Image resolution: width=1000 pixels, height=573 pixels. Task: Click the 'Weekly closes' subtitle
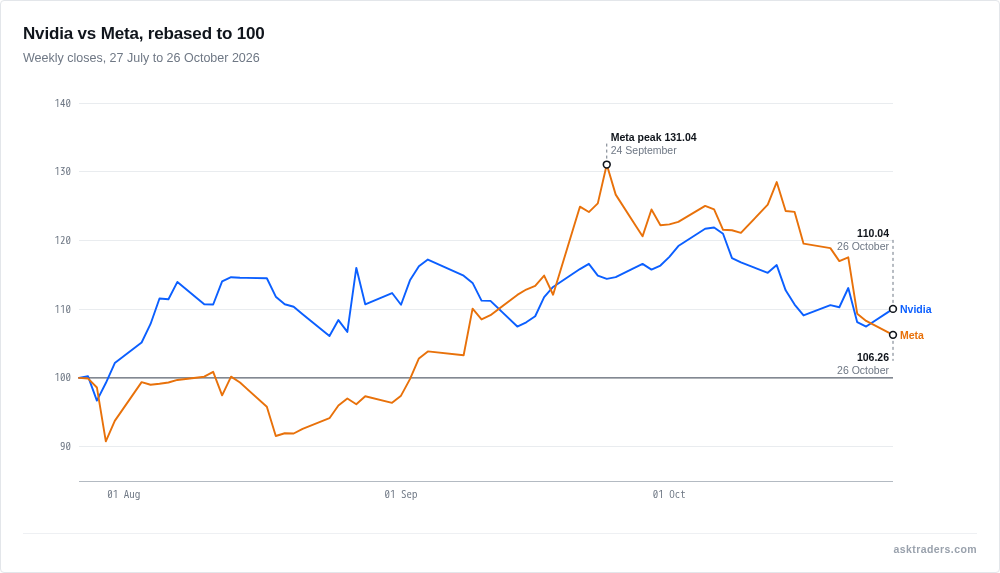pyautogui.click(x=141, y=58)
